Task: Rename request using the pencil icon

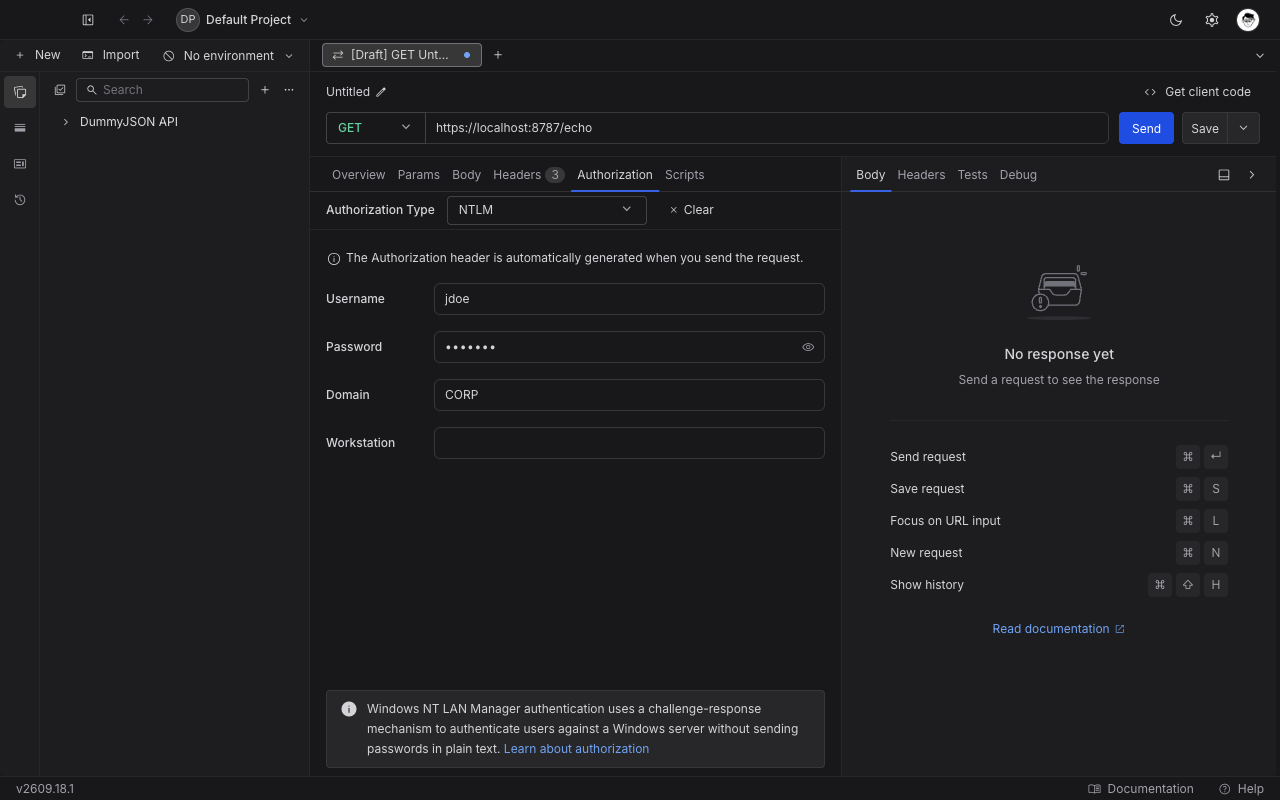Action: click(x=381, y=92)
